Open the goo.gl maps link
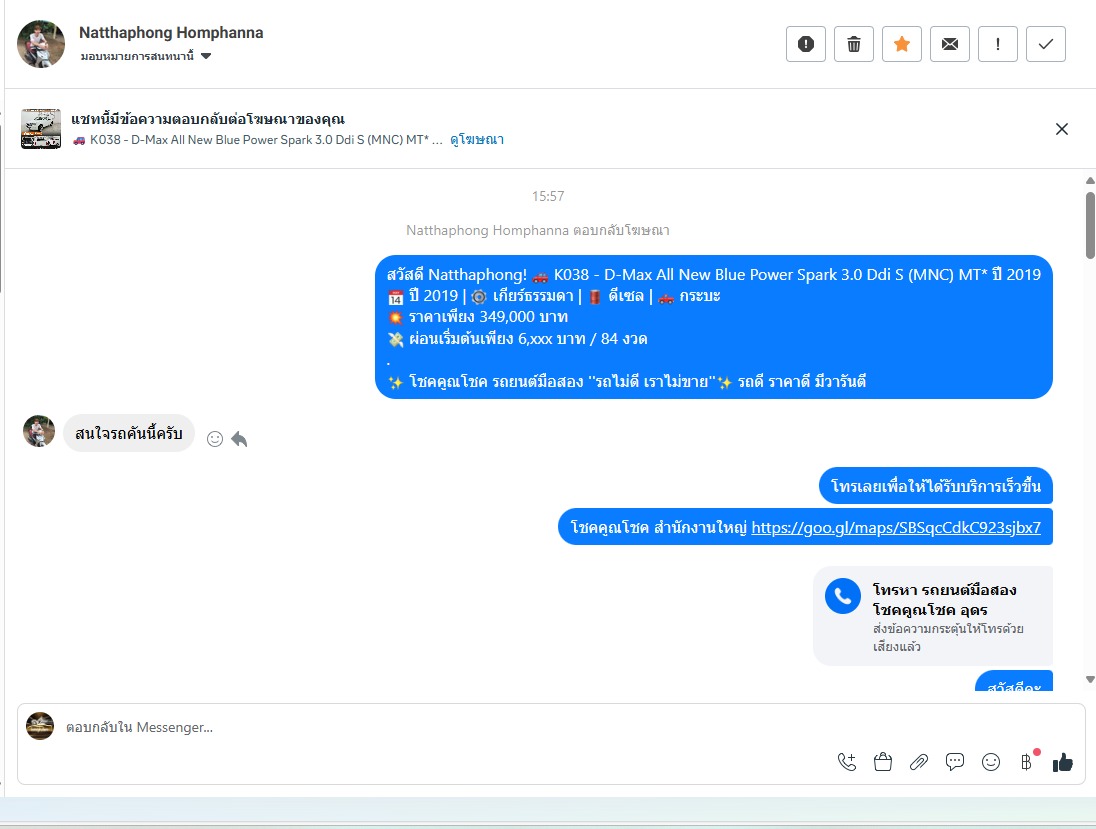The image size is (1096, 829). [896, 527]
